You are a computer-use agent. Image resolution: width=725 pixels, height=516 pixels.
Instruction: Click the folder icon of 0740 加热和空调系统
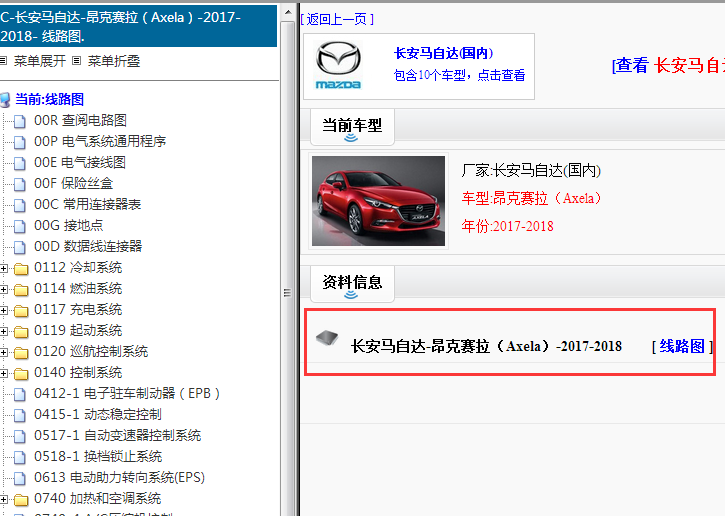pos(21,499)
